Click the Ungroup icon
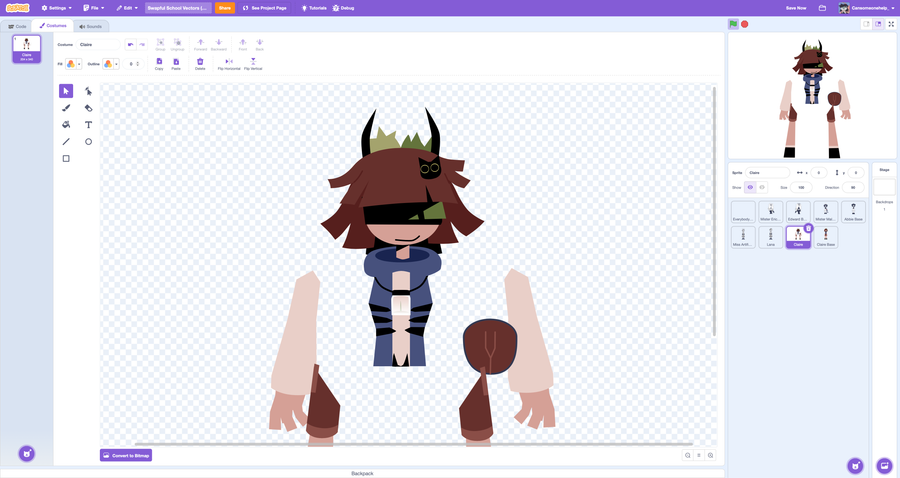Viewport: 900px width, 478px height. 177,44
